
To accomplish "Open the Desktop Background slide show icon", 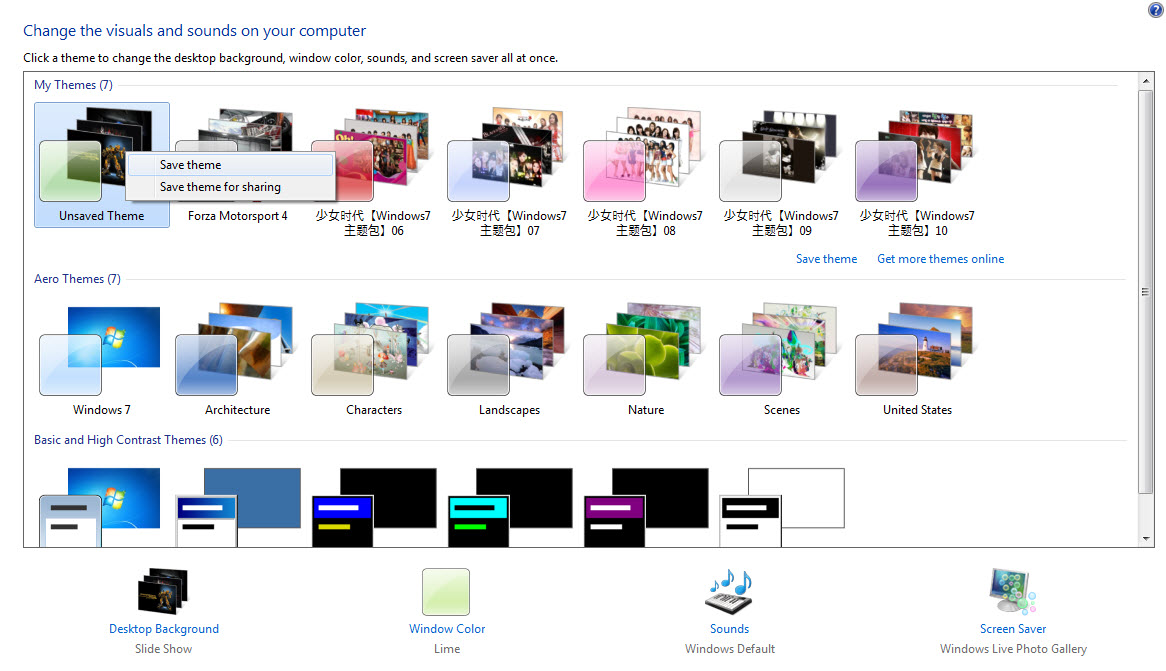I will 163,592.
